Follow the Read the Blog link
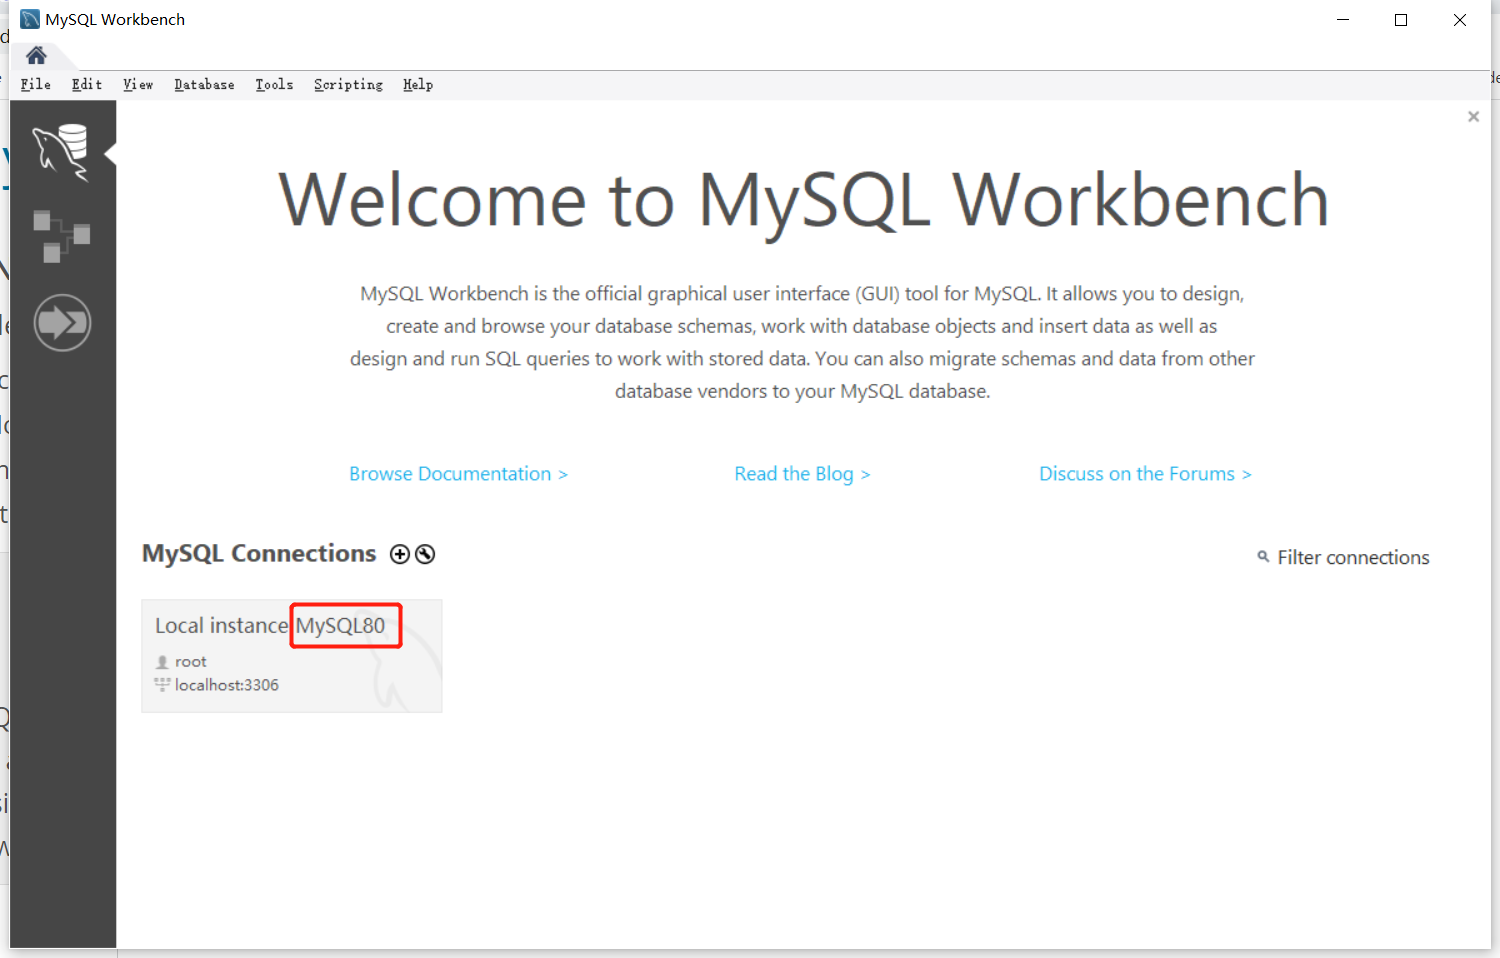This screenshot has height=958, width=1500. [x=802, y=474]
